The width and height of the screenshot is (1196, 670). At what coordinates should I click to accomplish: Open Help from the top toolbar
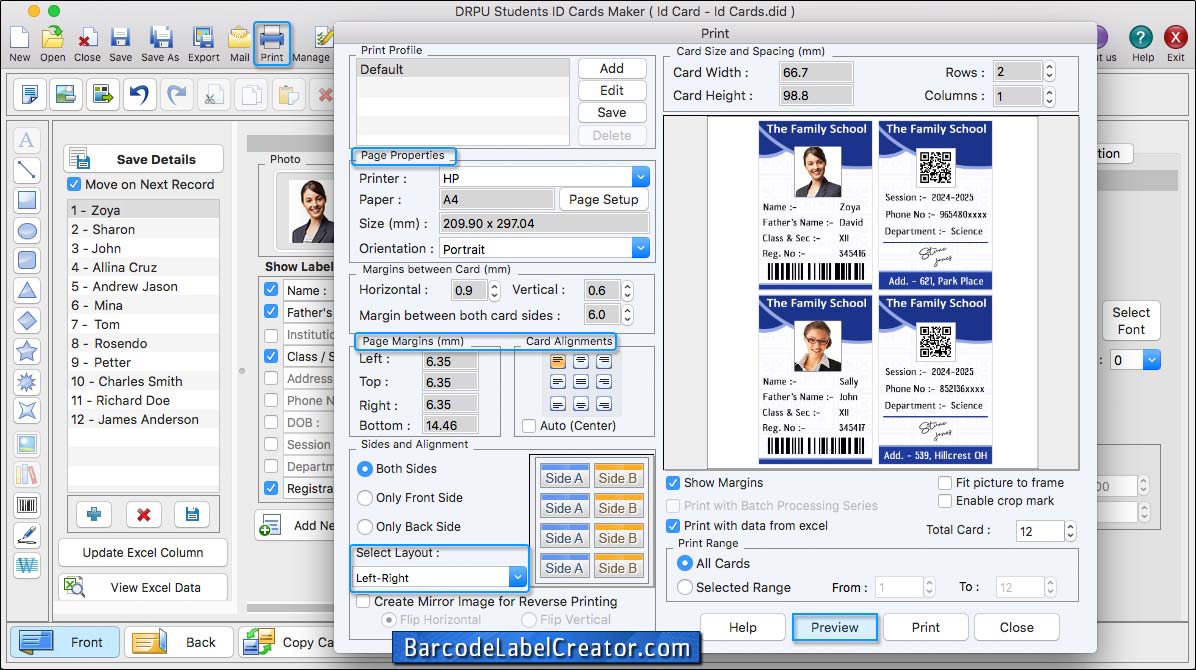pyautogui.click(x=1142, y=43)
